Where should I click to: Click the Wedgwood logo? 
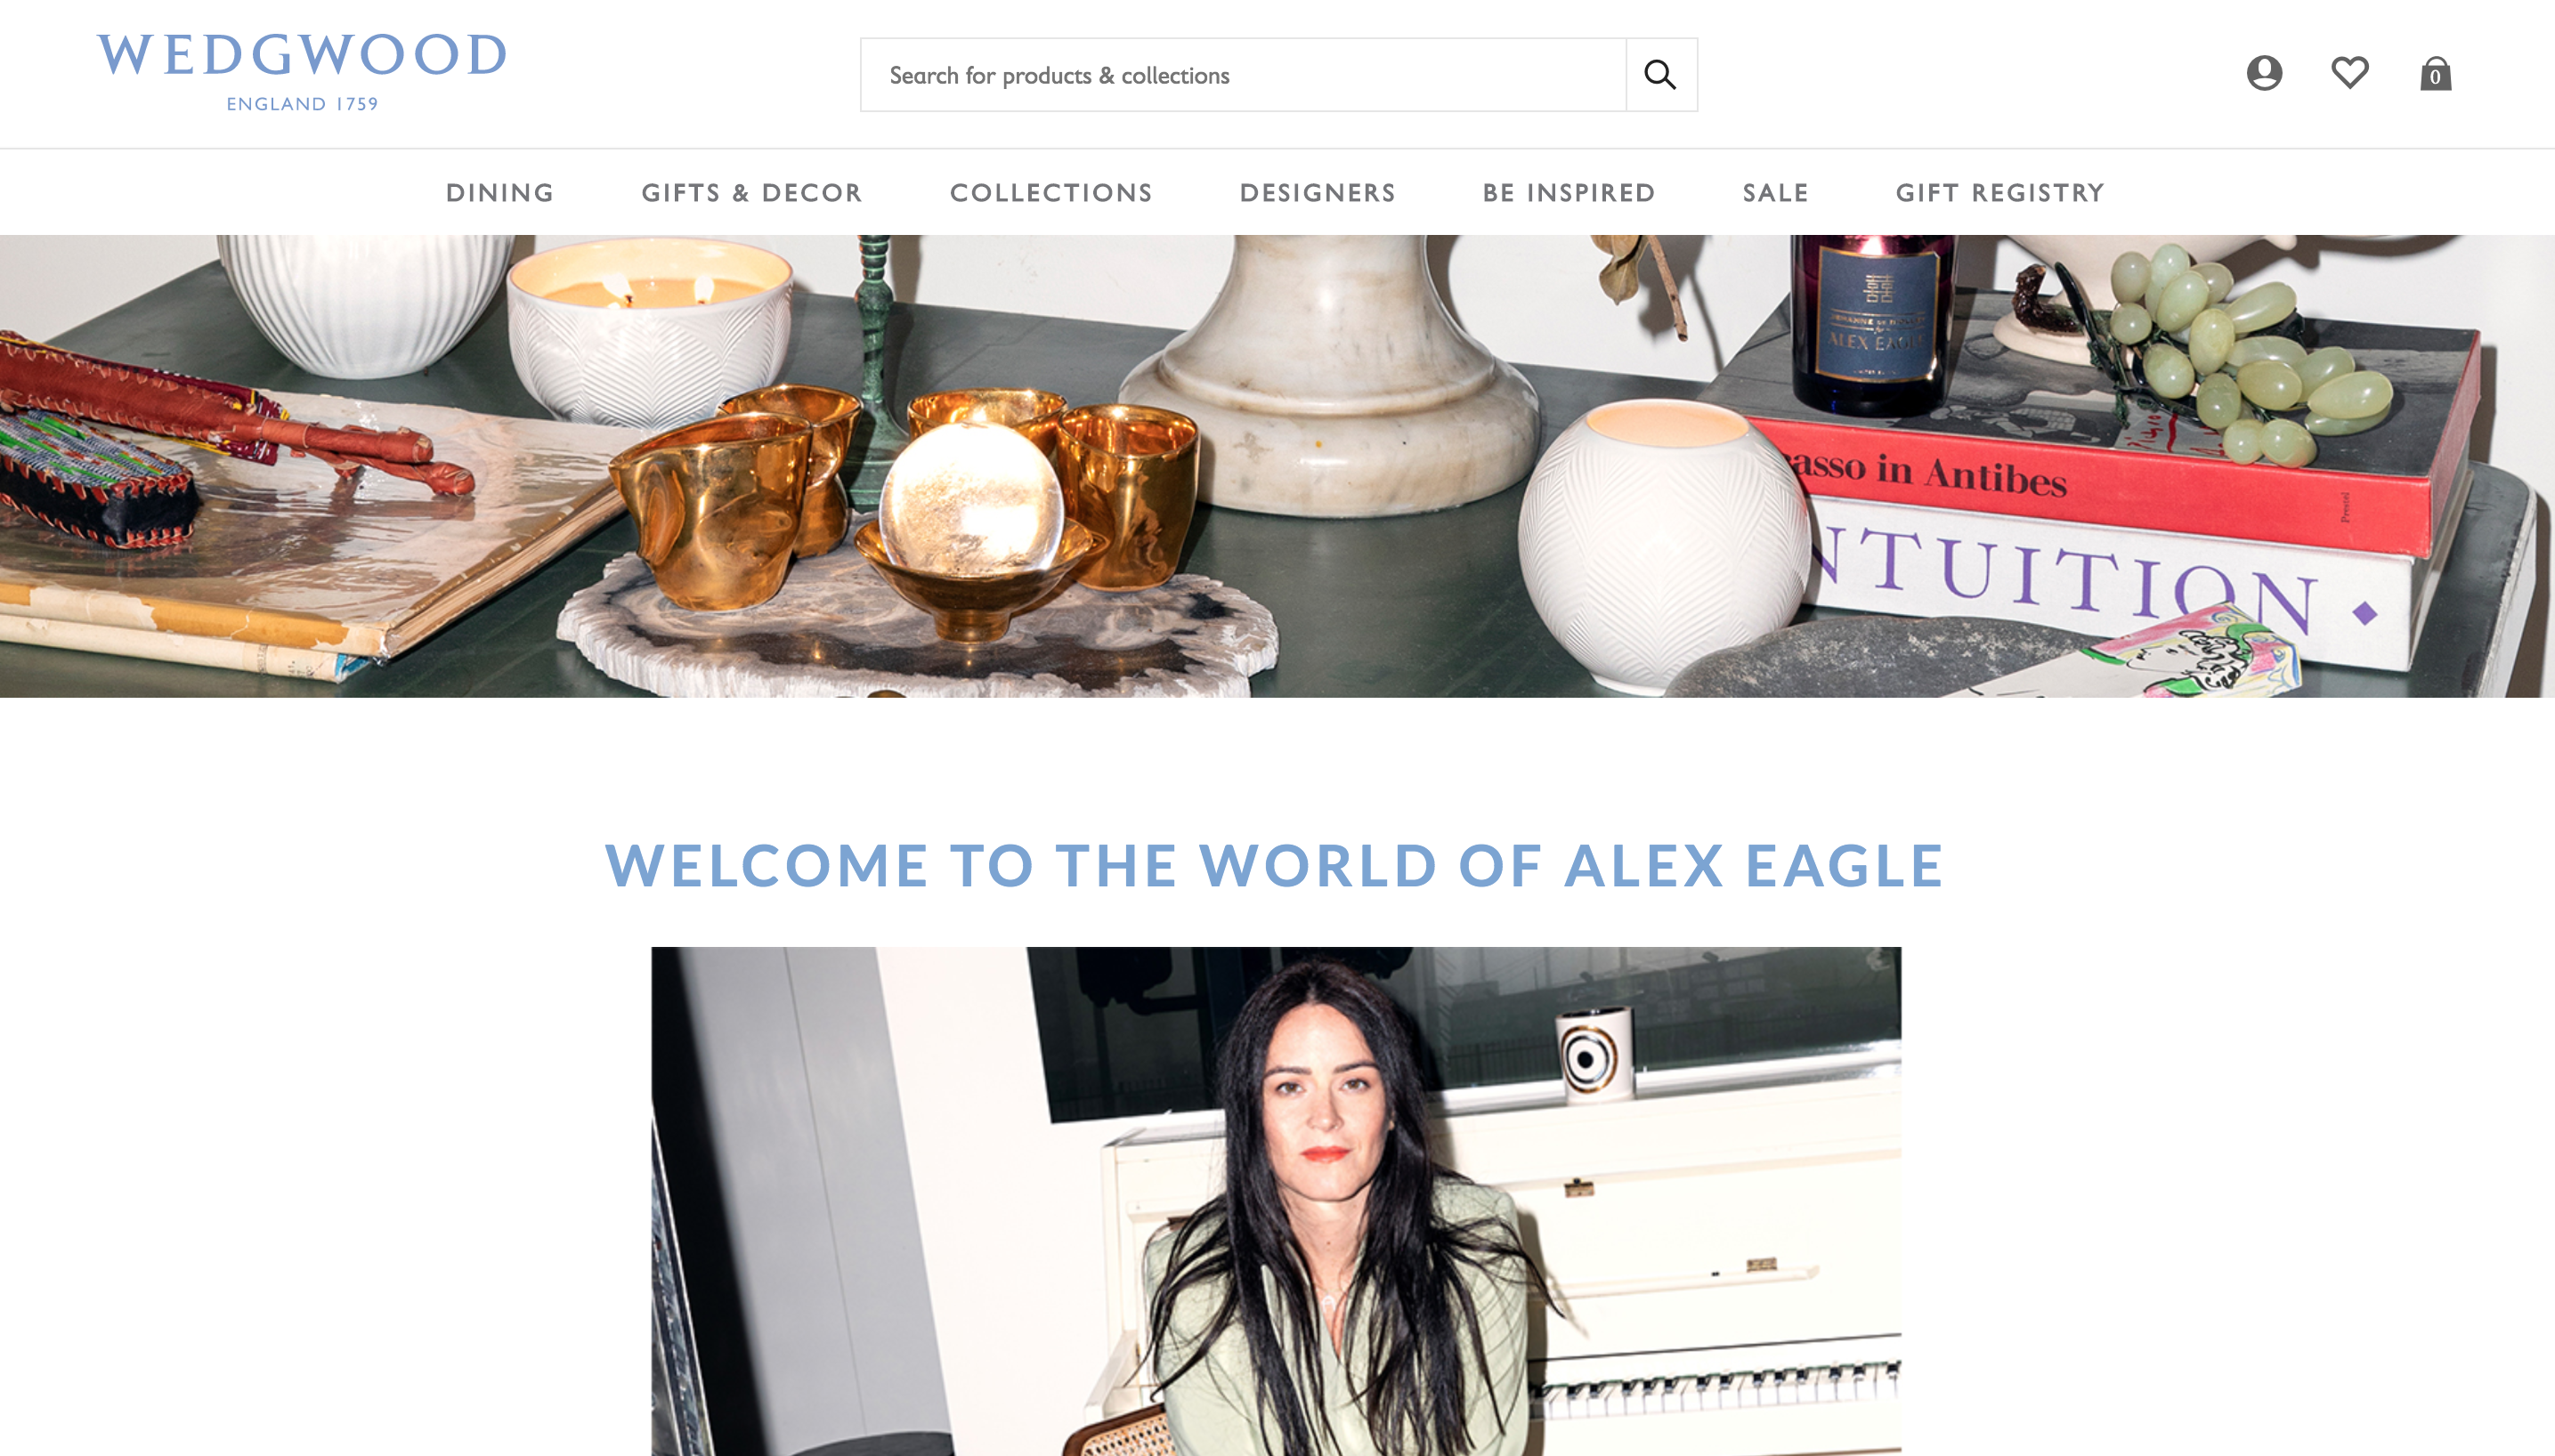pos(302,71)
